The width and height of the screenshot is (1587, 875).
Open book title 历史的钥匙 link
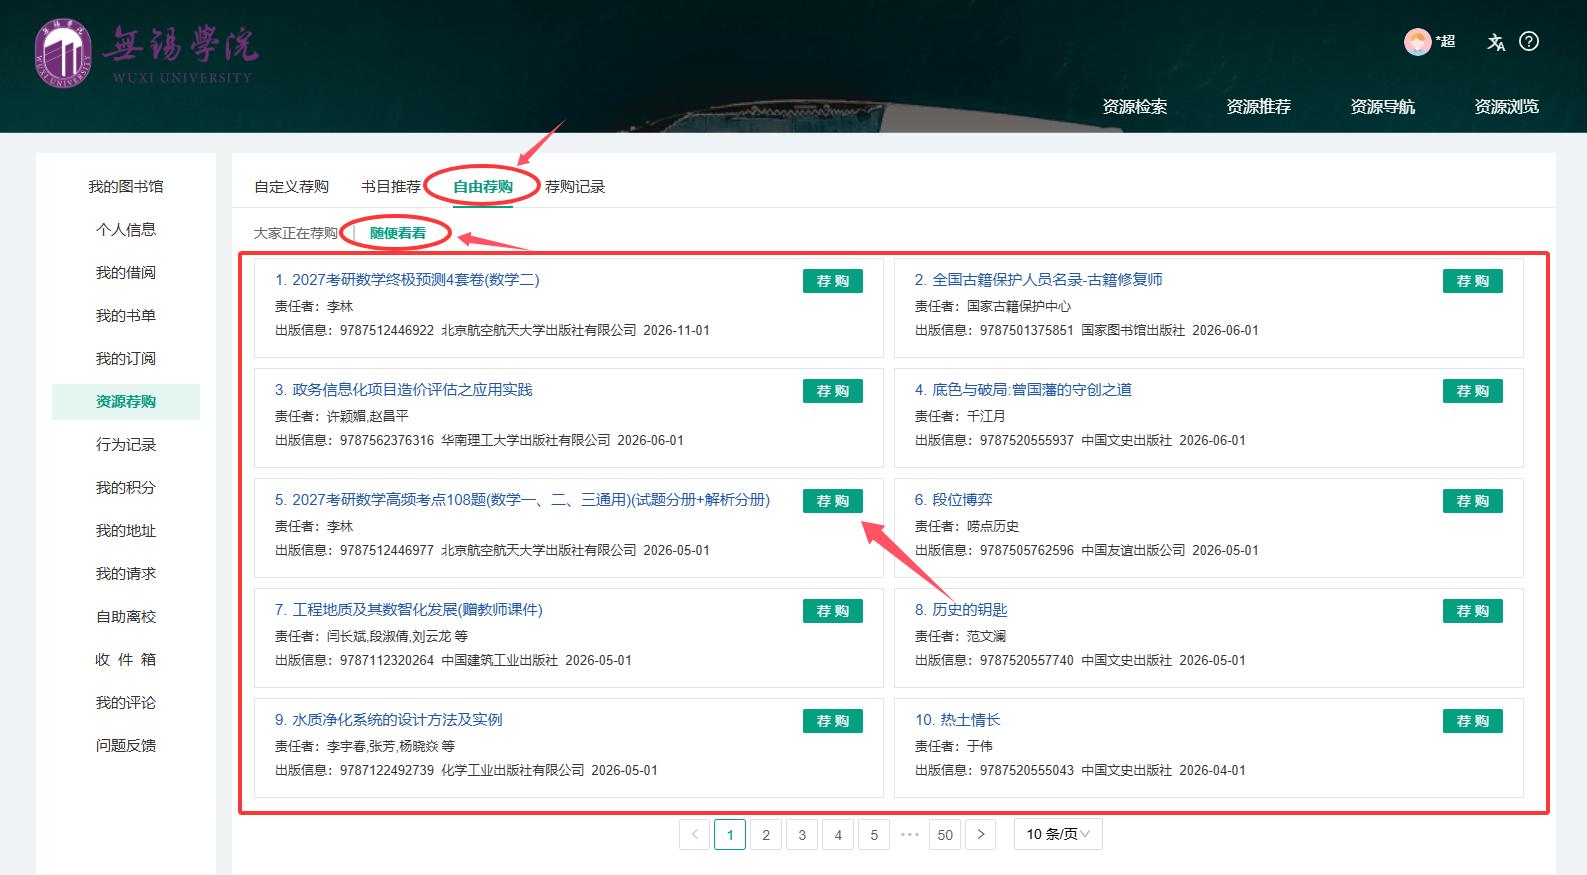[969, 610]
